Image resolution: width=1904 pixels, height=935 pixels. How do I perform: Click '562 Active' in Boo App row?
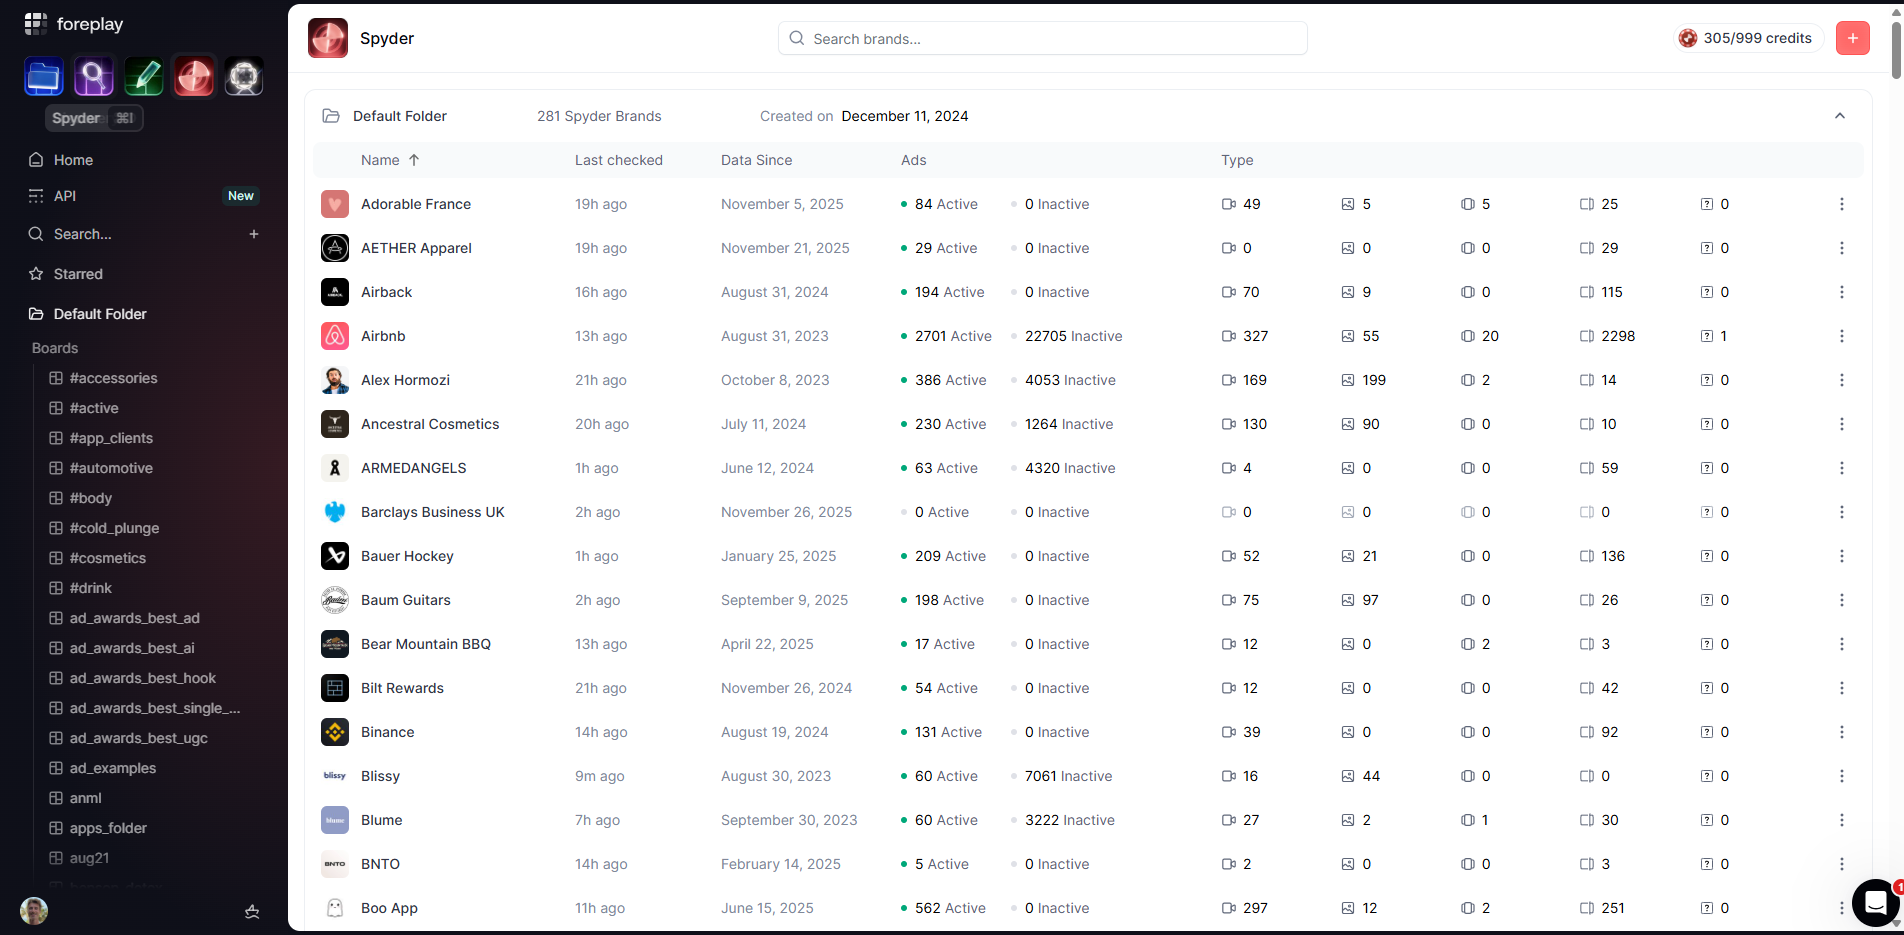point(950,908)
